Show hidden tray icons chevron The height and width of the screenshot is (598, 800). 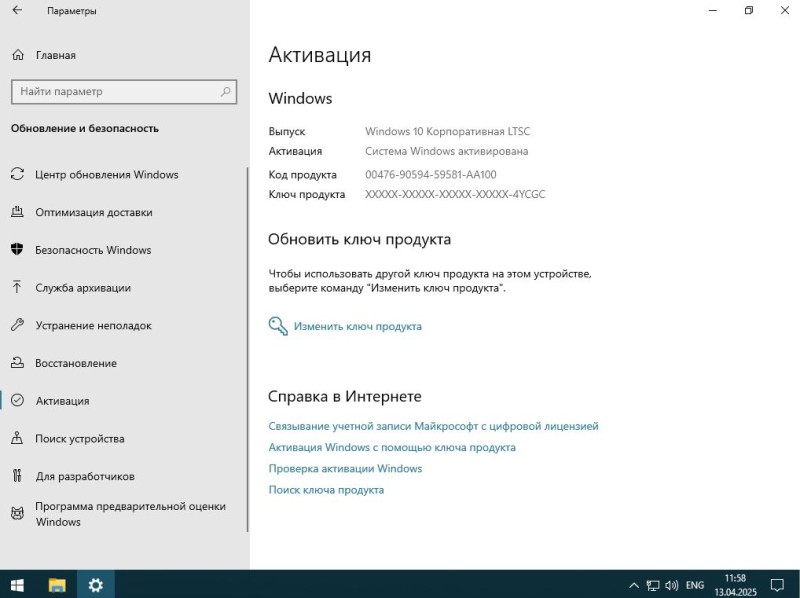pyautogui.click(x=633, y=585)
